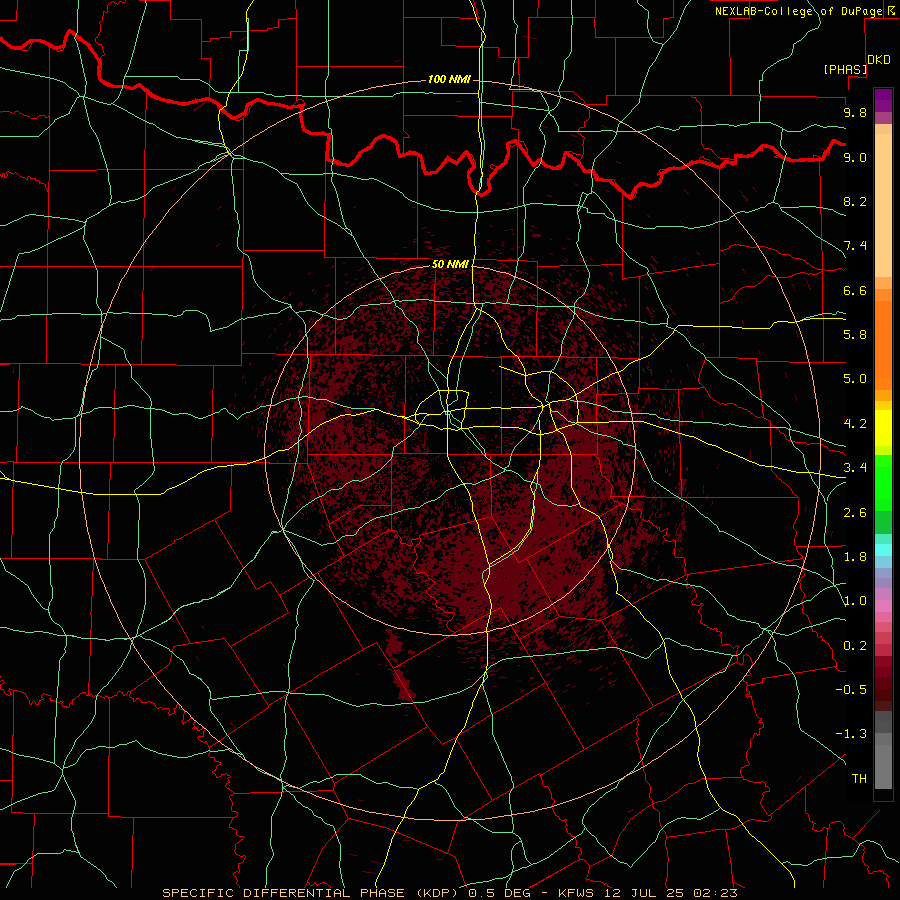
Task: Click the cyan segment of the color bar
Action: click(883, 550)
